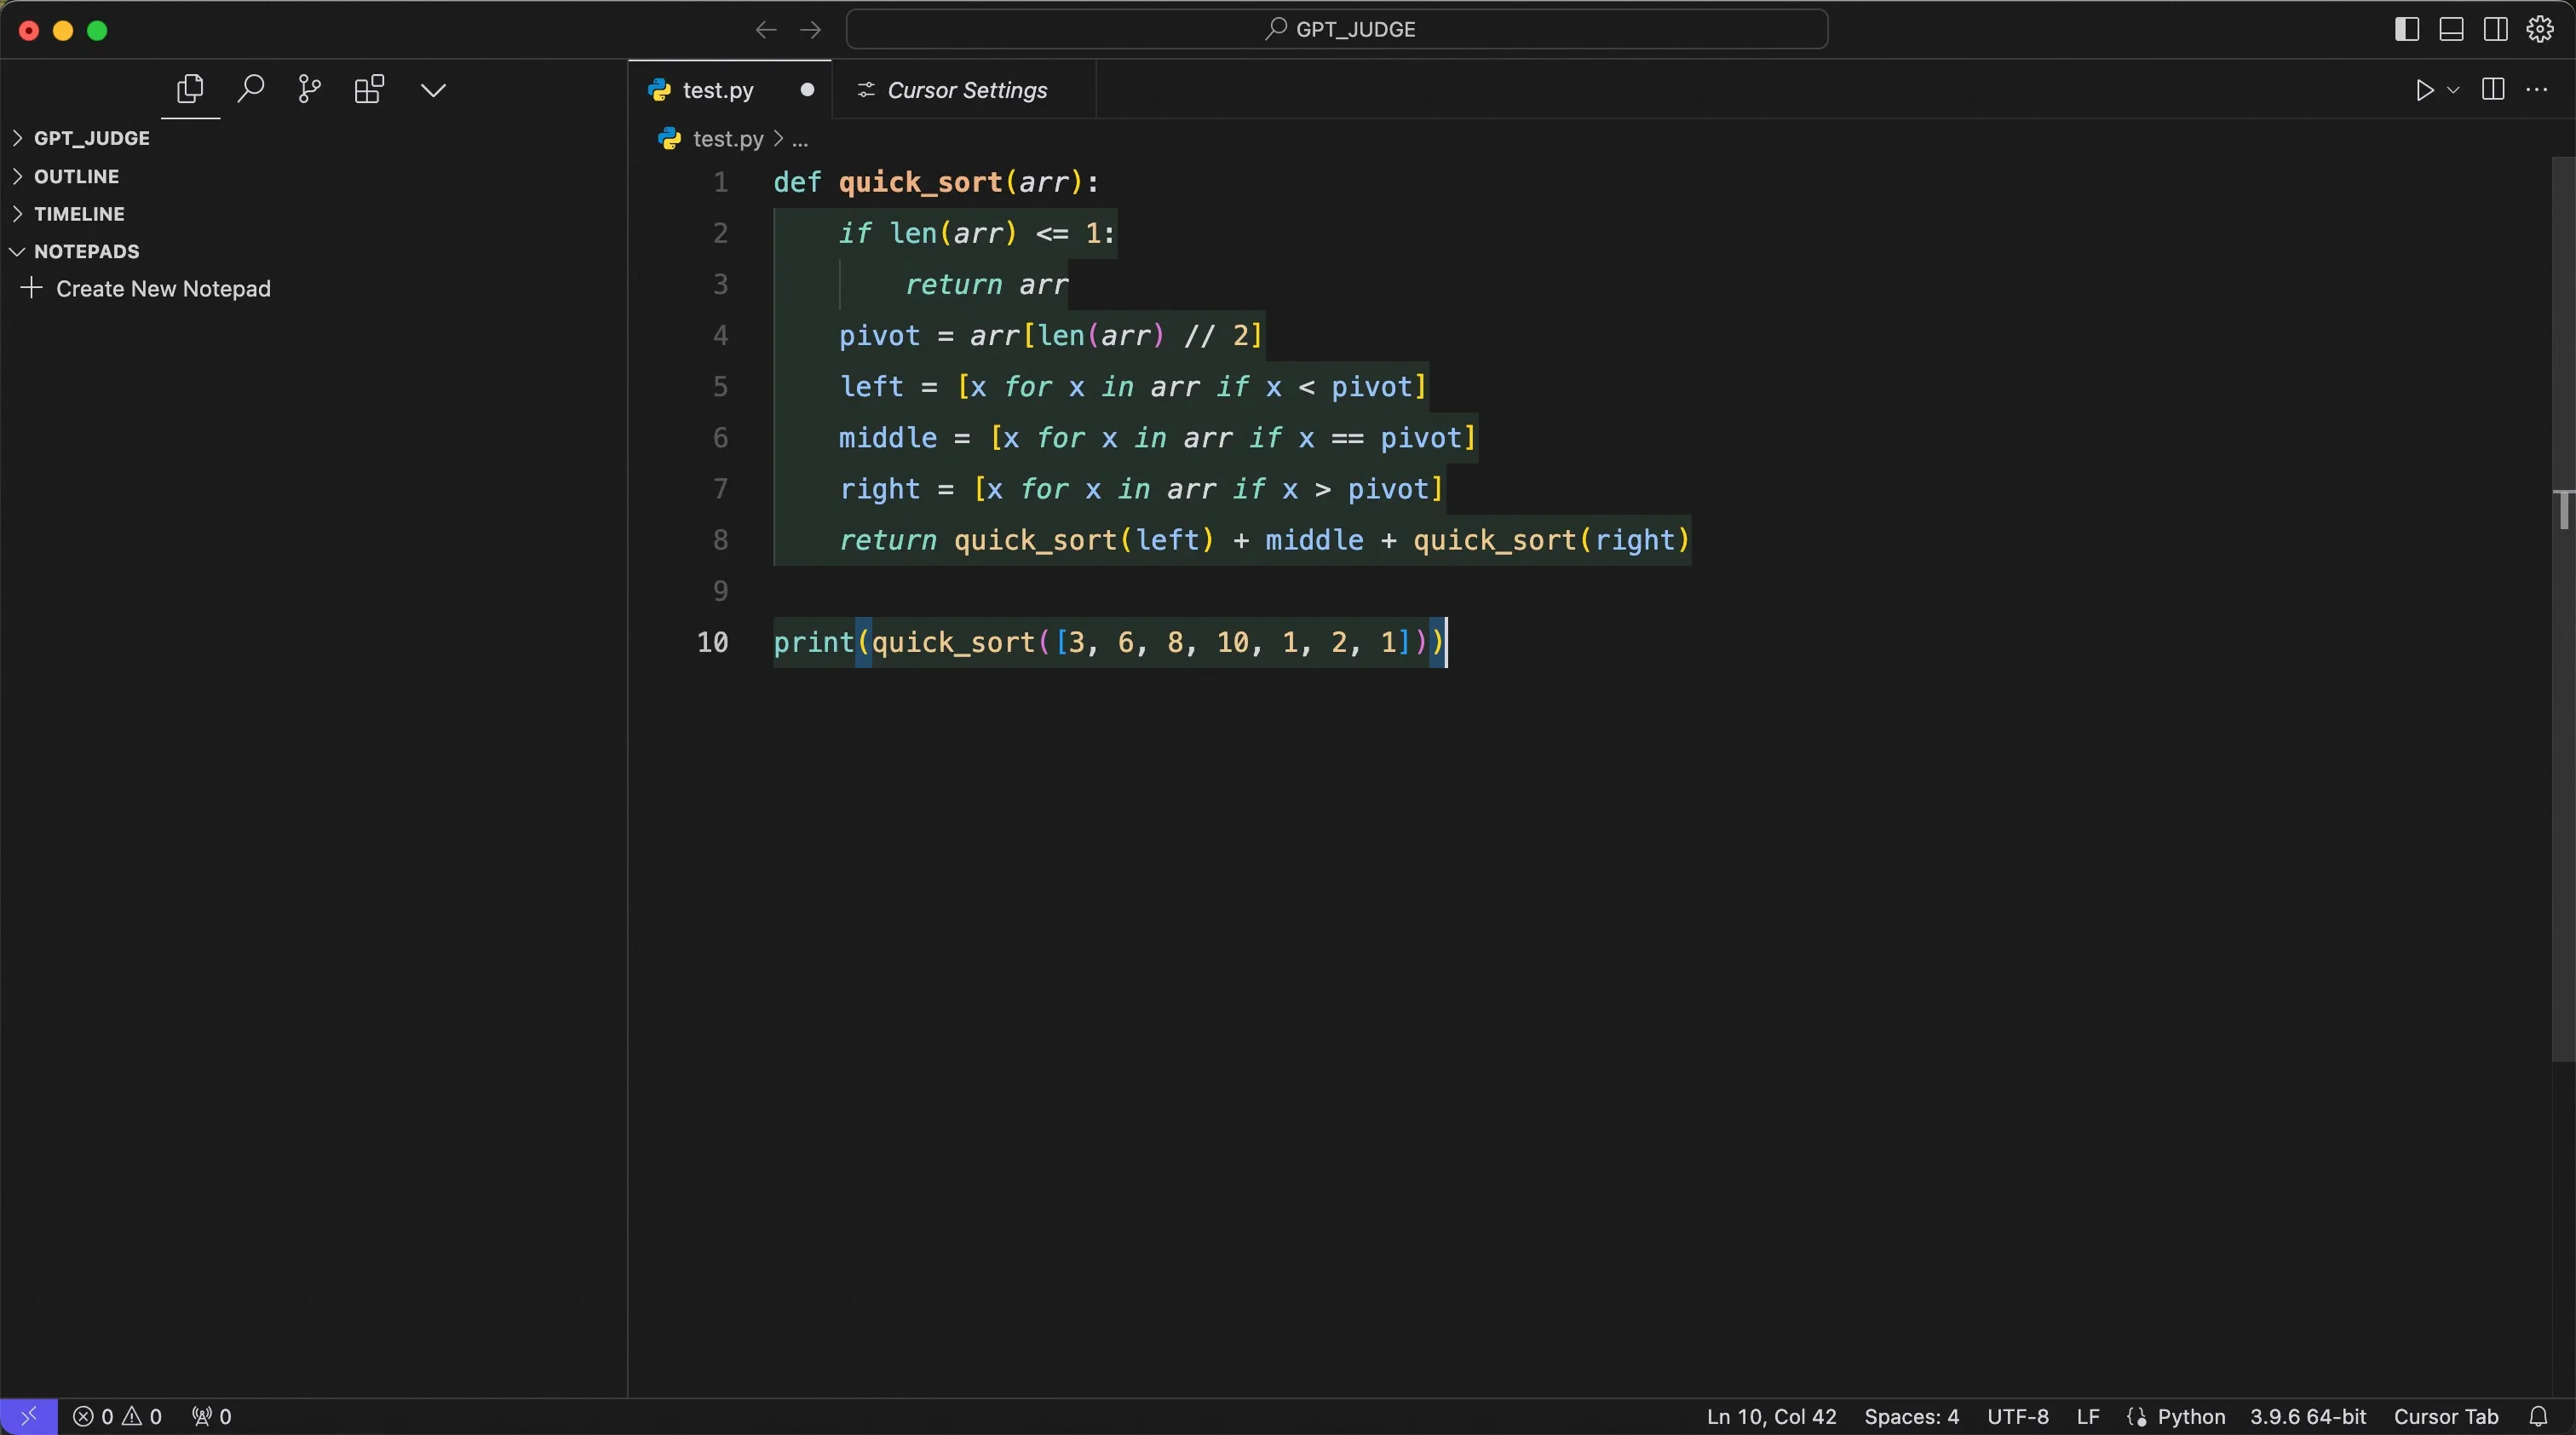Go forward using the right arrow
This screenshot has width=2576, height=1435.
click(811, 30)
